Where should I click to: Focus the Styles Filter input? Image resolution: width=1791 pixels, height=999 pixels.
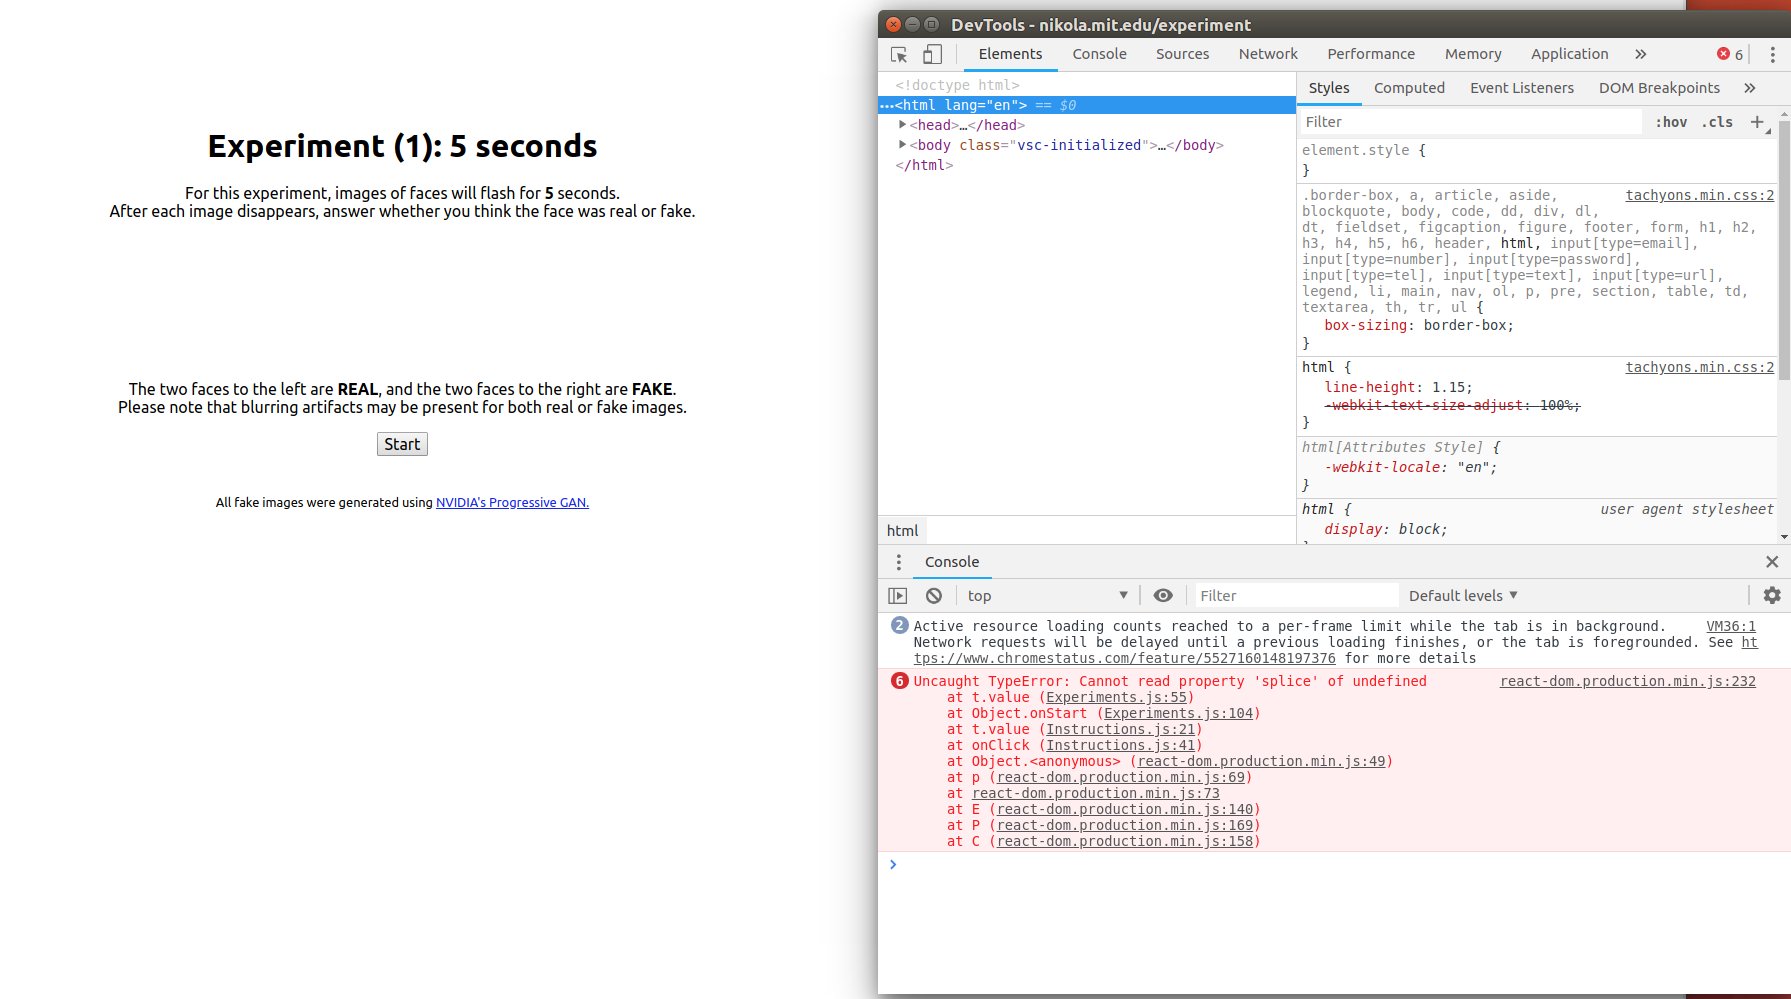[x=1470, y=122]
